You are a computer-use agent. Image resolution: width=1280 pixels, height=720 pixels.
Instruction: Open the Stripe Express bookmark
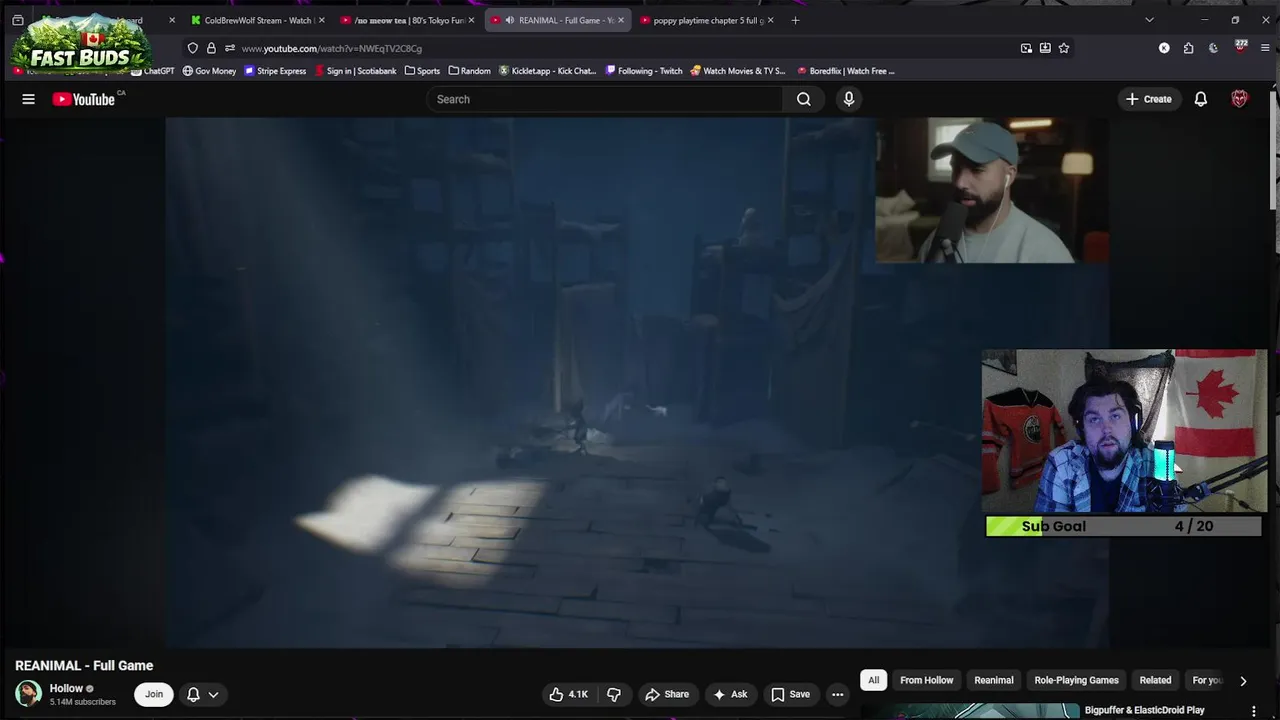tap(275, 71)
